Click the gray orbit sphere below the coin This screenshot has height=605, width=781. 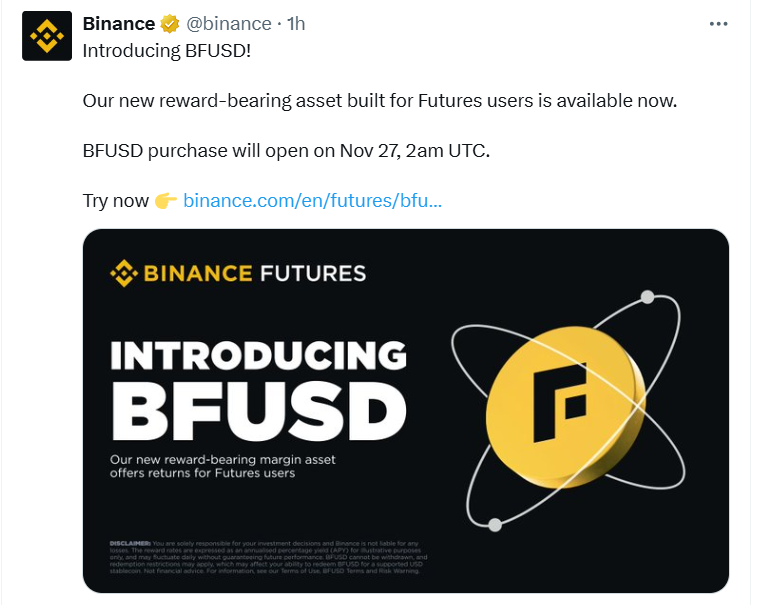[x=495, y=525]
